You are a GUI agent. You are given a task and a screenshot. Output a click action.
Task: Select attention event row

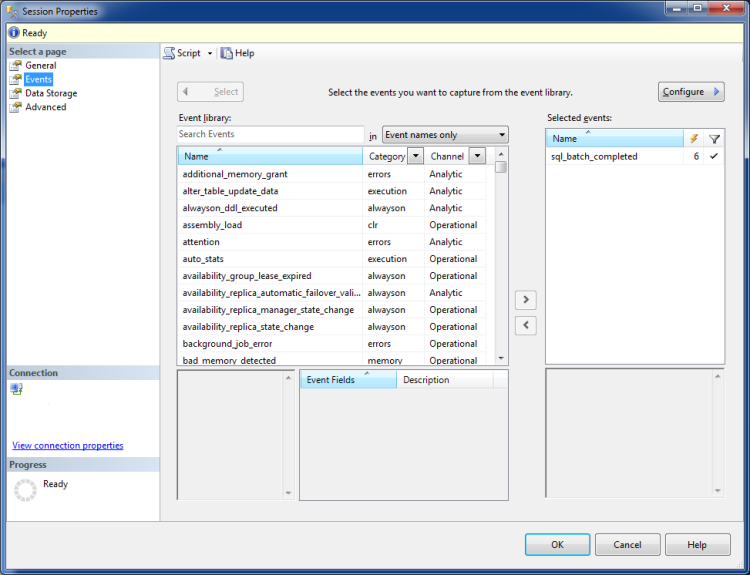click(x=331, y=242)
